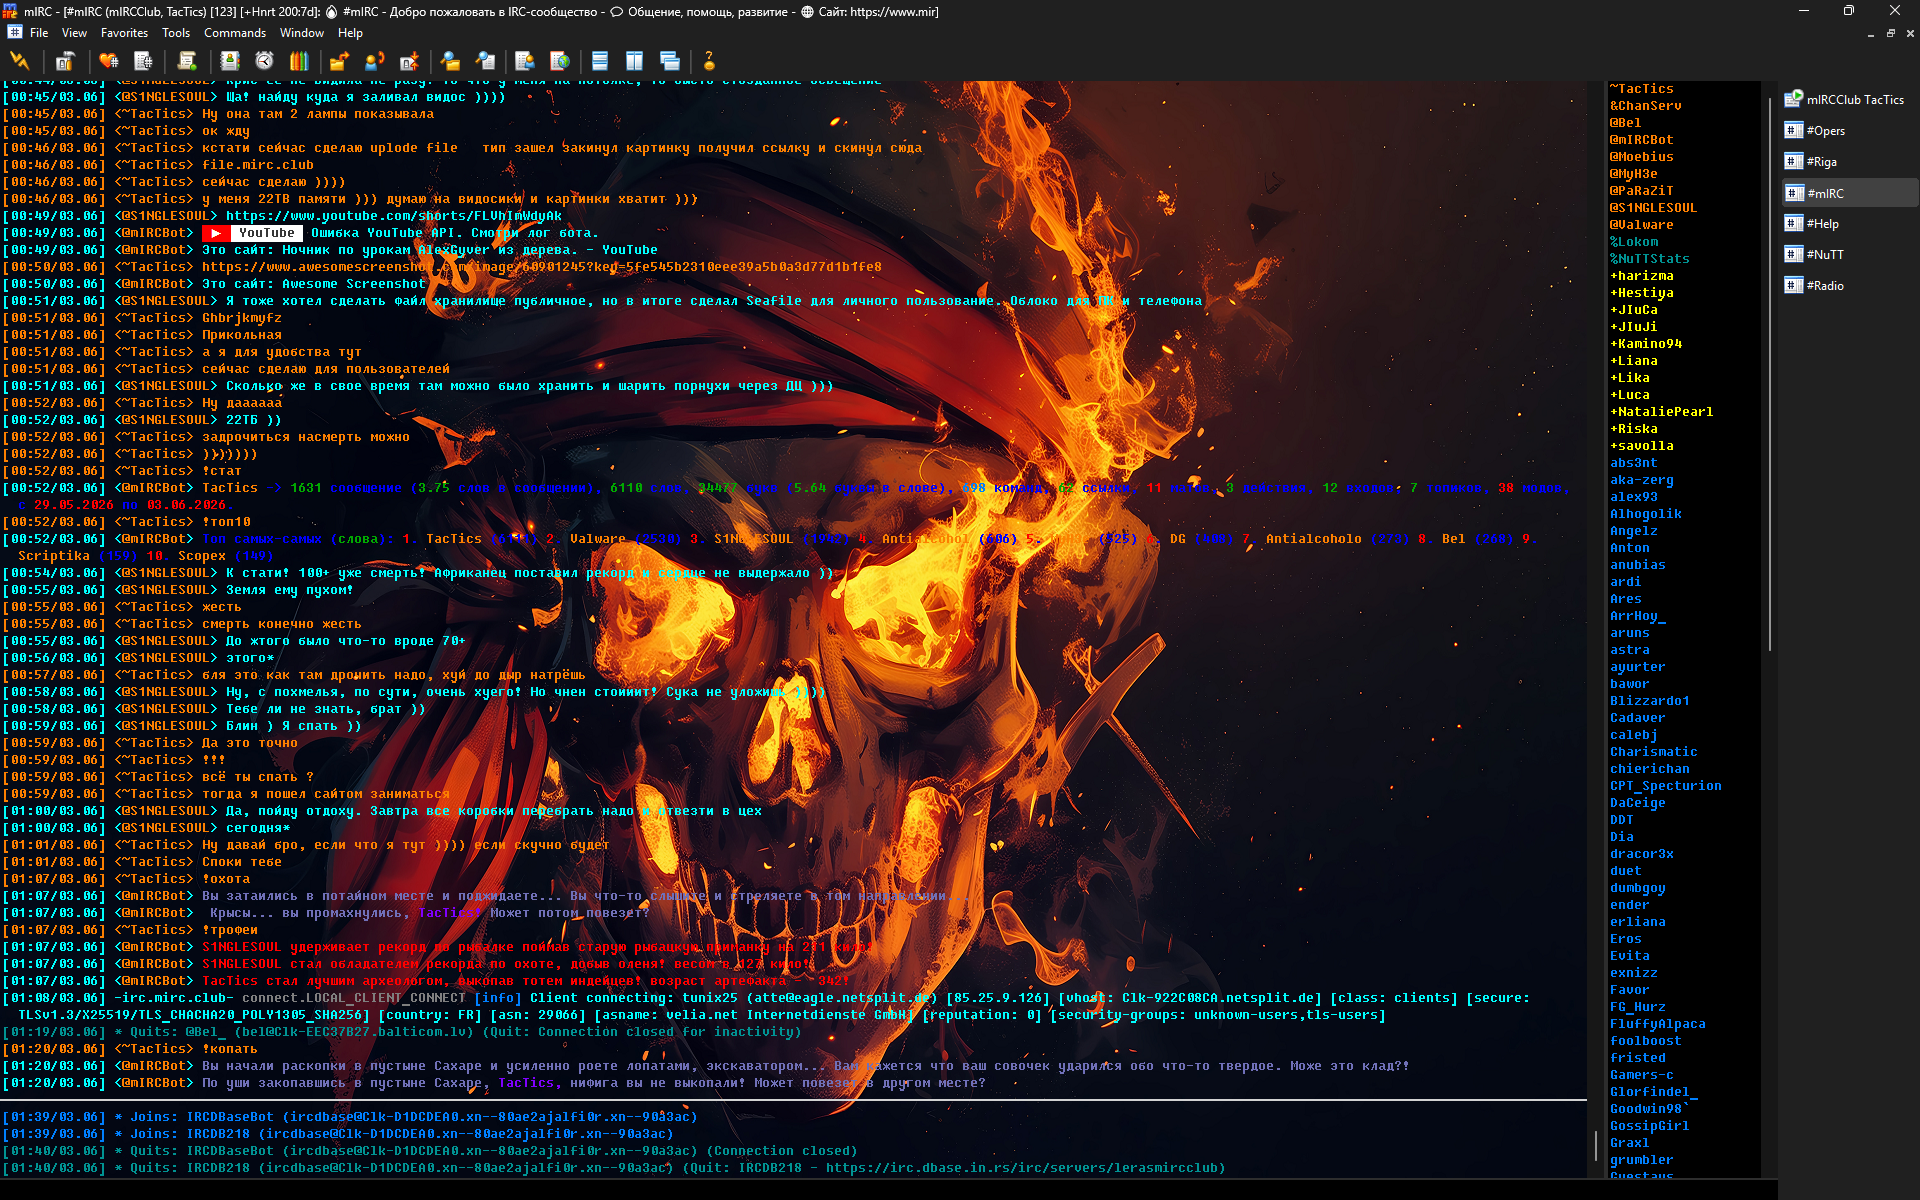Restore the #mIRC channel child window
The width and height of the screenshot is (1920, 1200).
coord(1891,33)
